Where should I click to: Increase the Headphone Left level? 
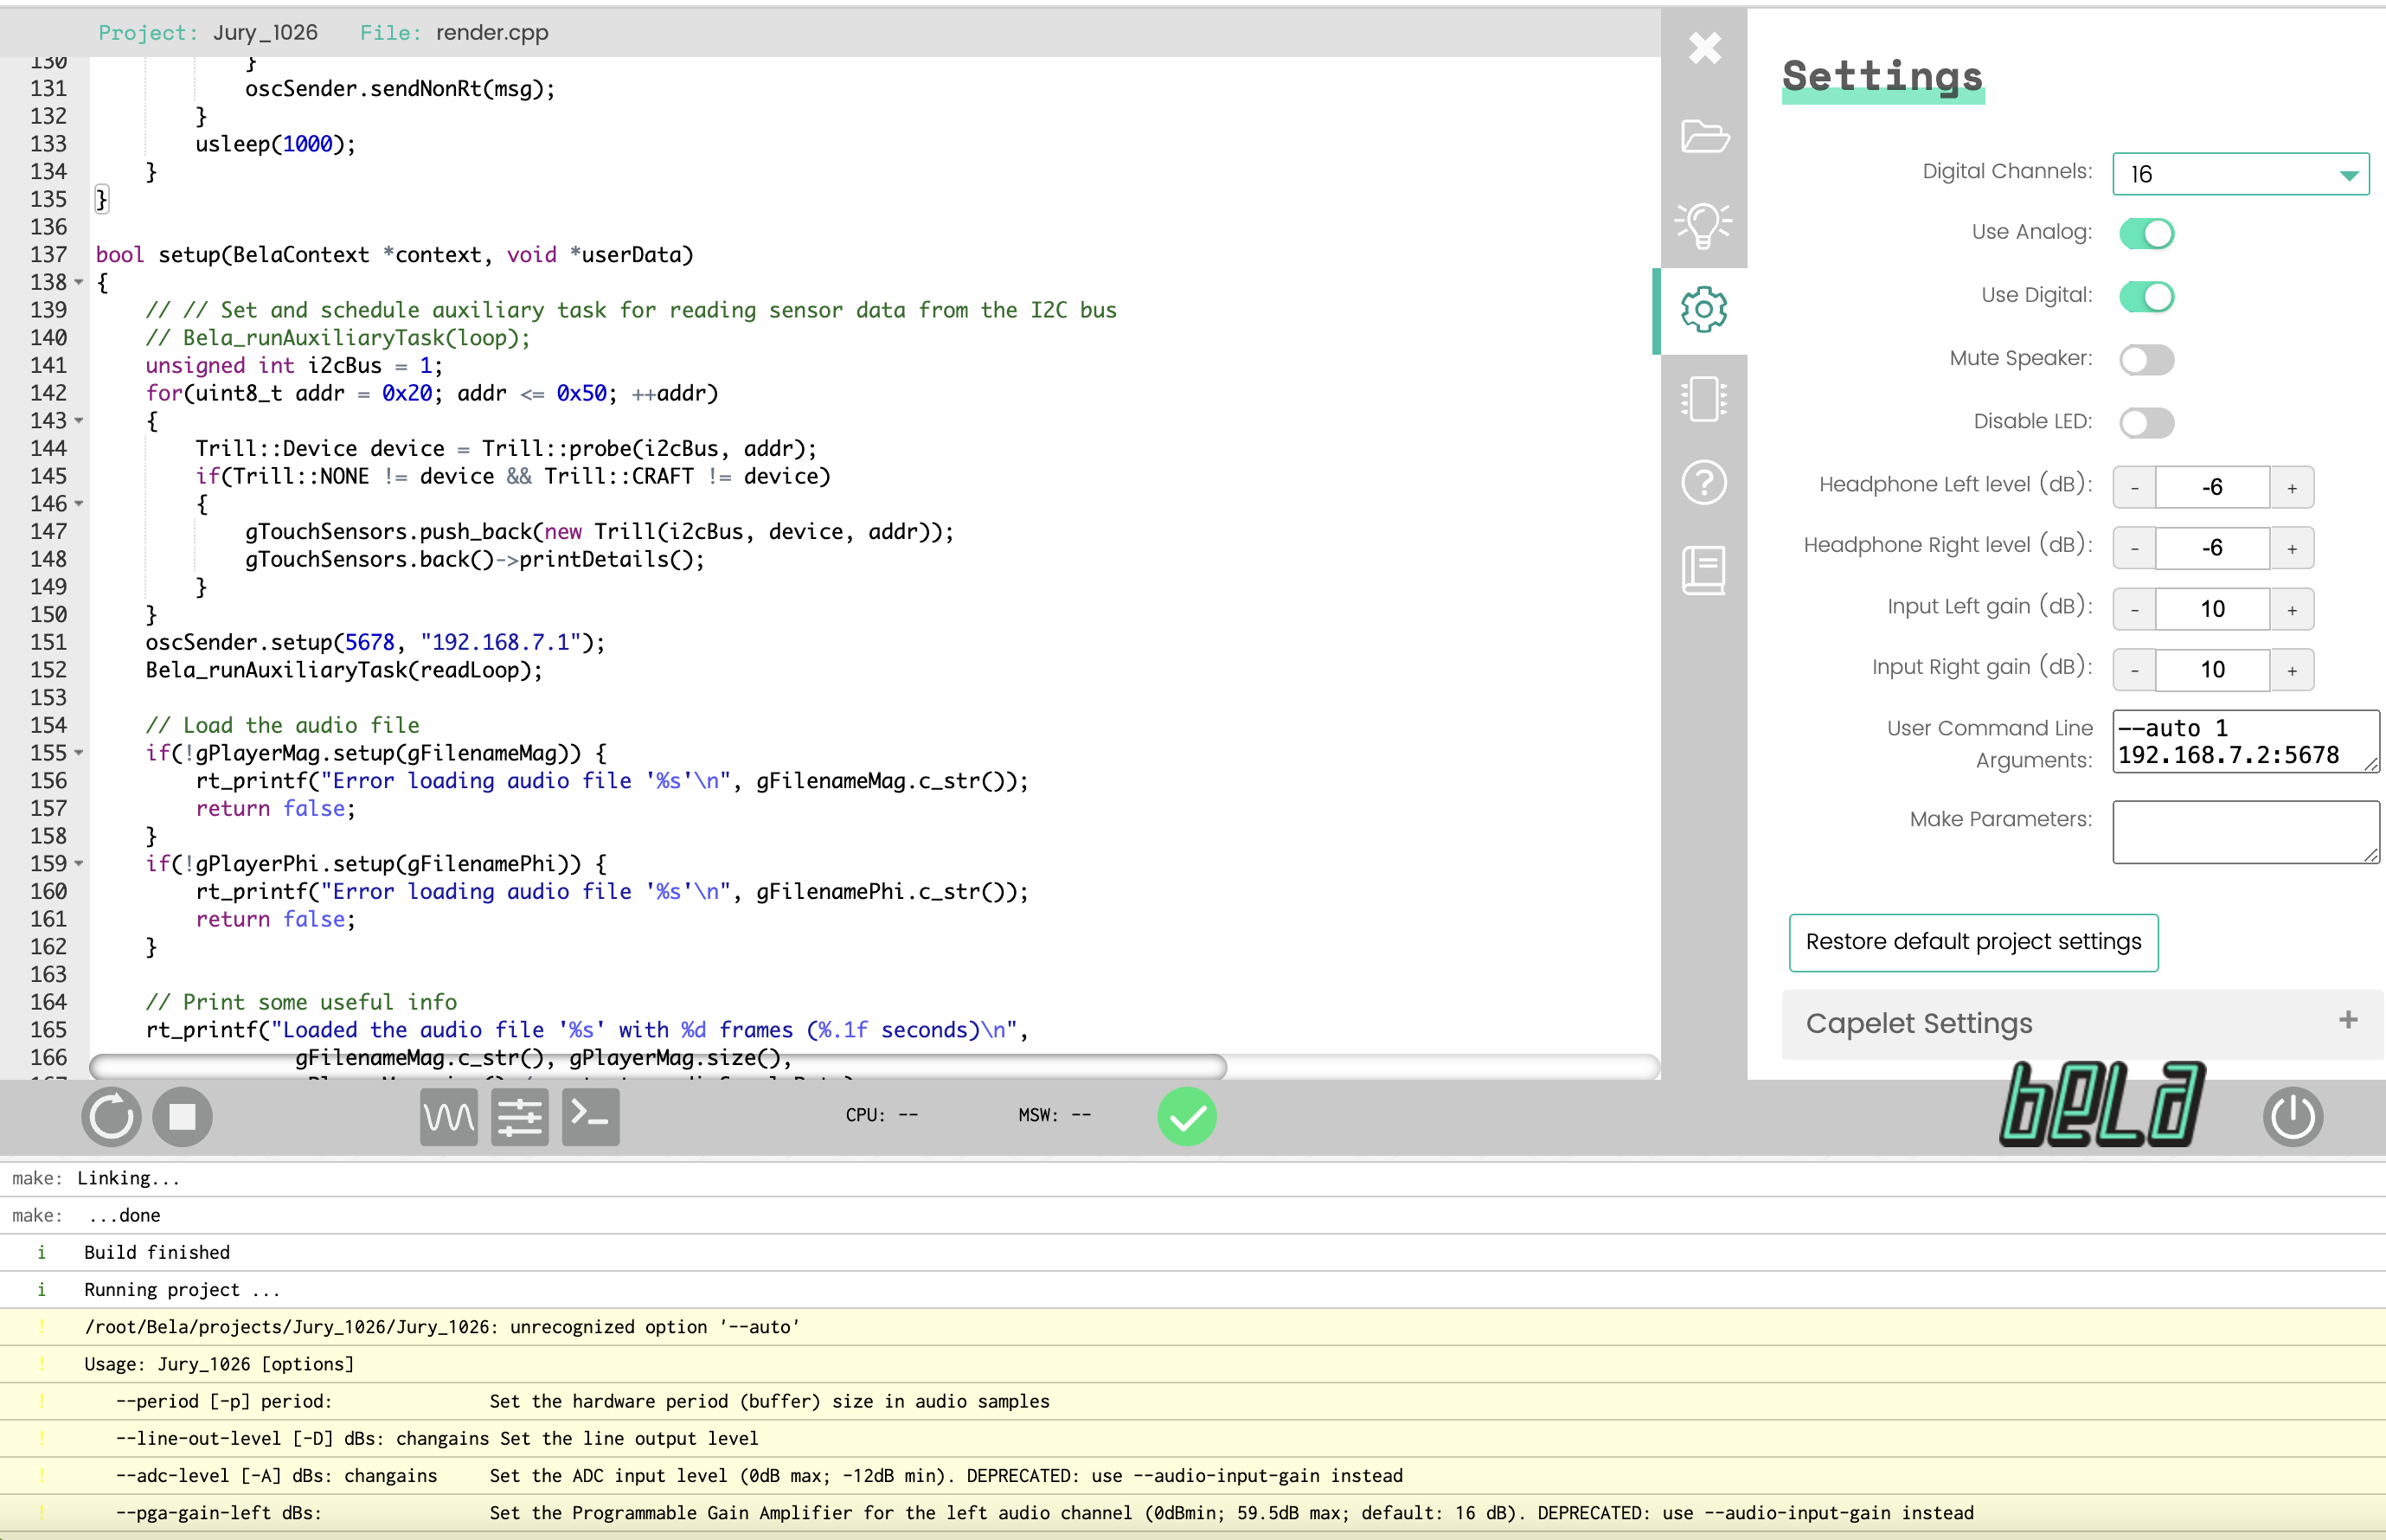tap(2291, 488)
